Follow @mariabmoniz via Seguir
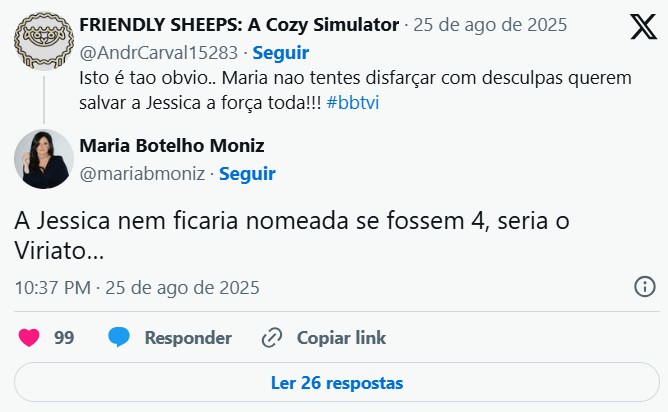Viewport: 668px width, 412px height. tap(247, 174)
